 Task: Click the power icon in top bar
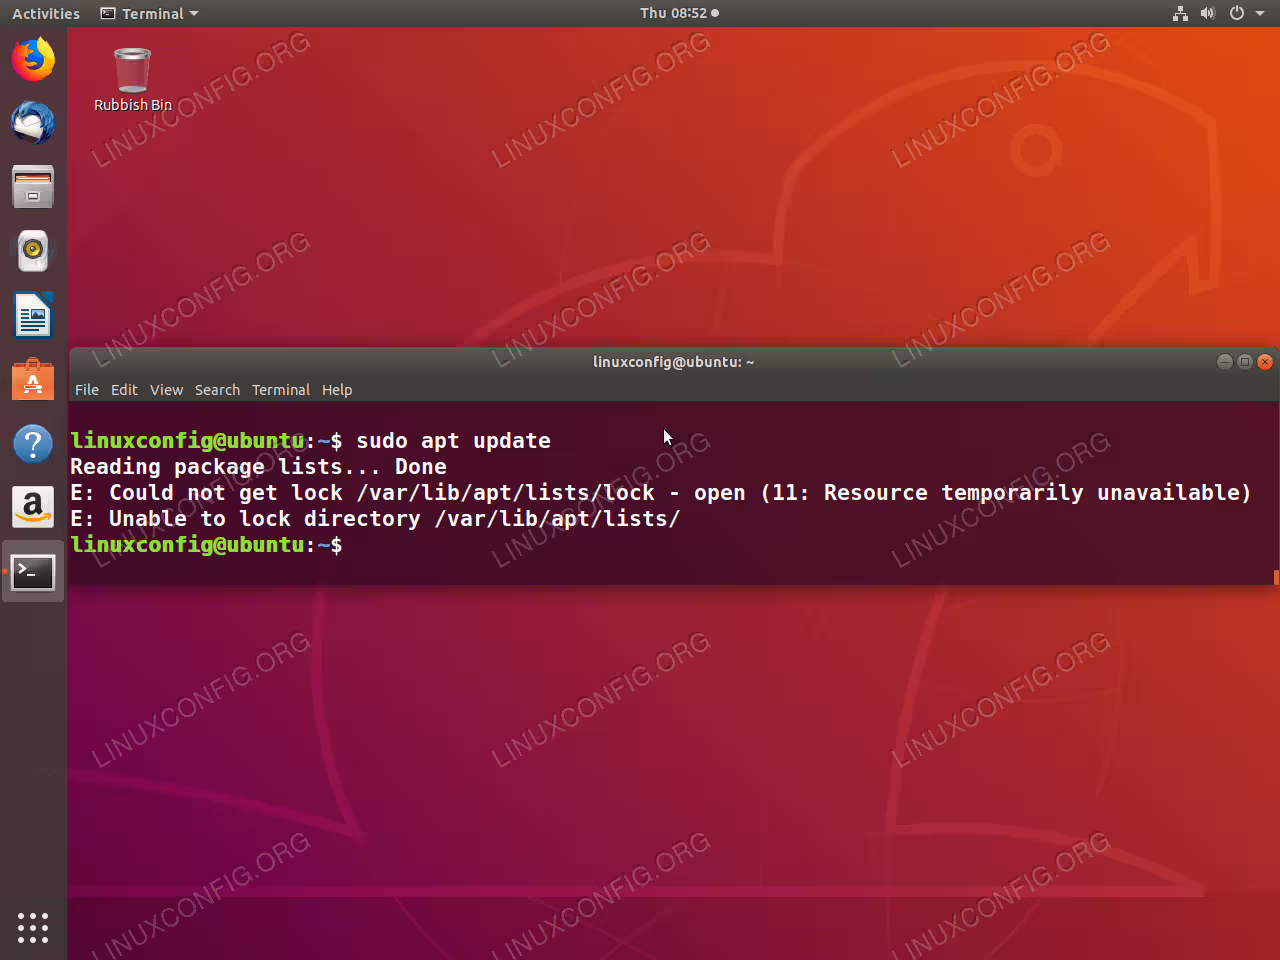1237,13
